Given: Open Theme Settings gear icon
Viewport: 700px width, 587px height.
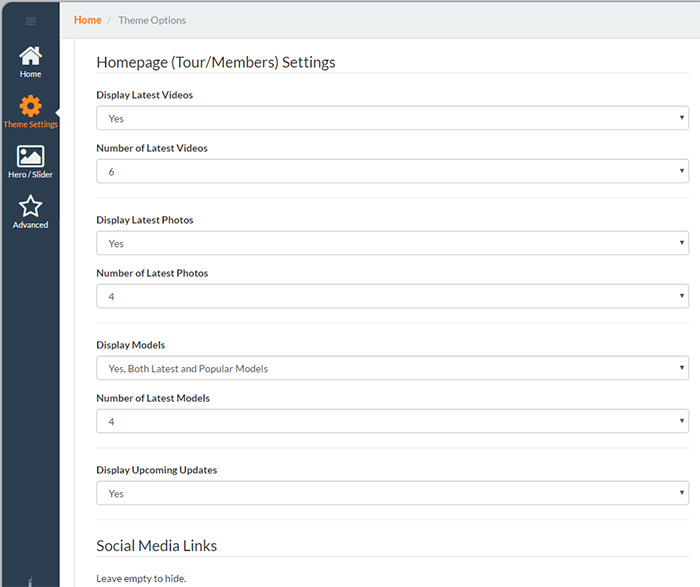Looking at the screenshot, I should (30, 106).
